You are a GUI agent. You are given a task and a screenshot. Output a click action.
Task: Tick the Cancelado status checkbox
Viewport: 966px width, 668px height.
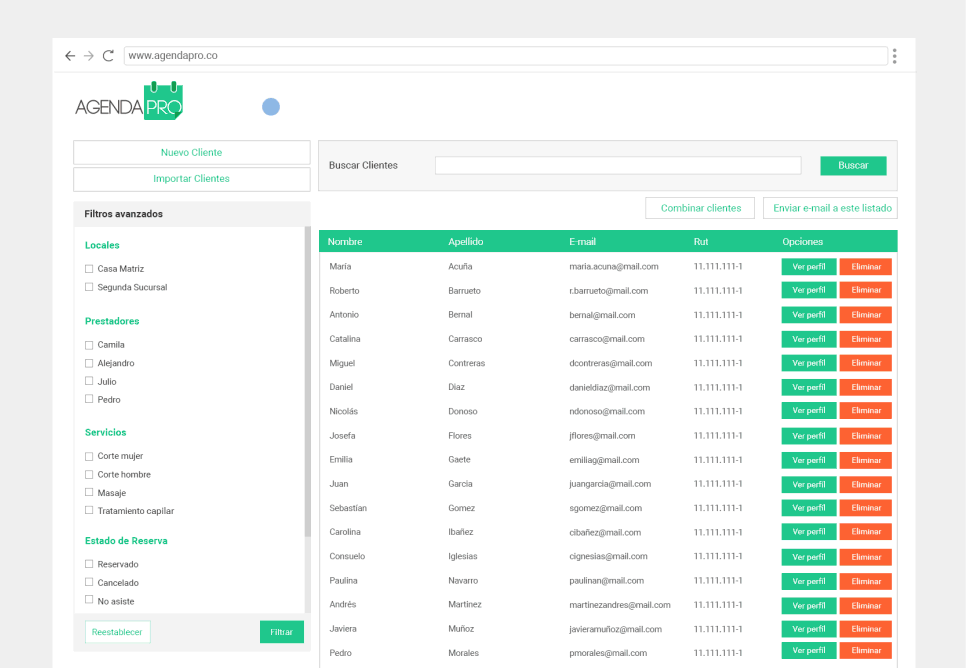pyautogui.click(x=89, y=582)
